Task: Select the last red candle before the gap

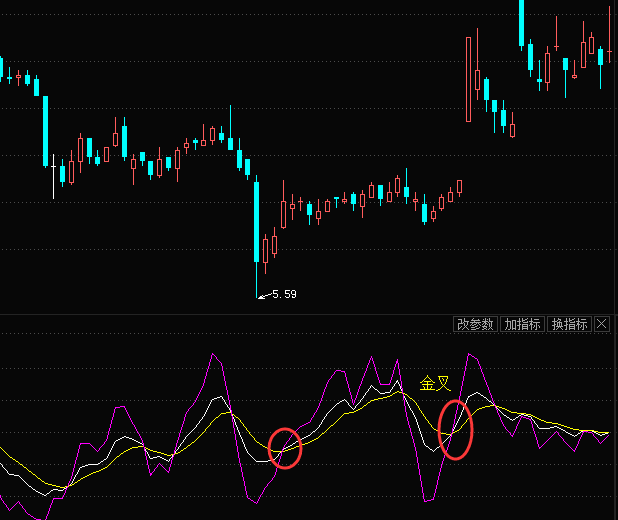Action: (460, 186)
